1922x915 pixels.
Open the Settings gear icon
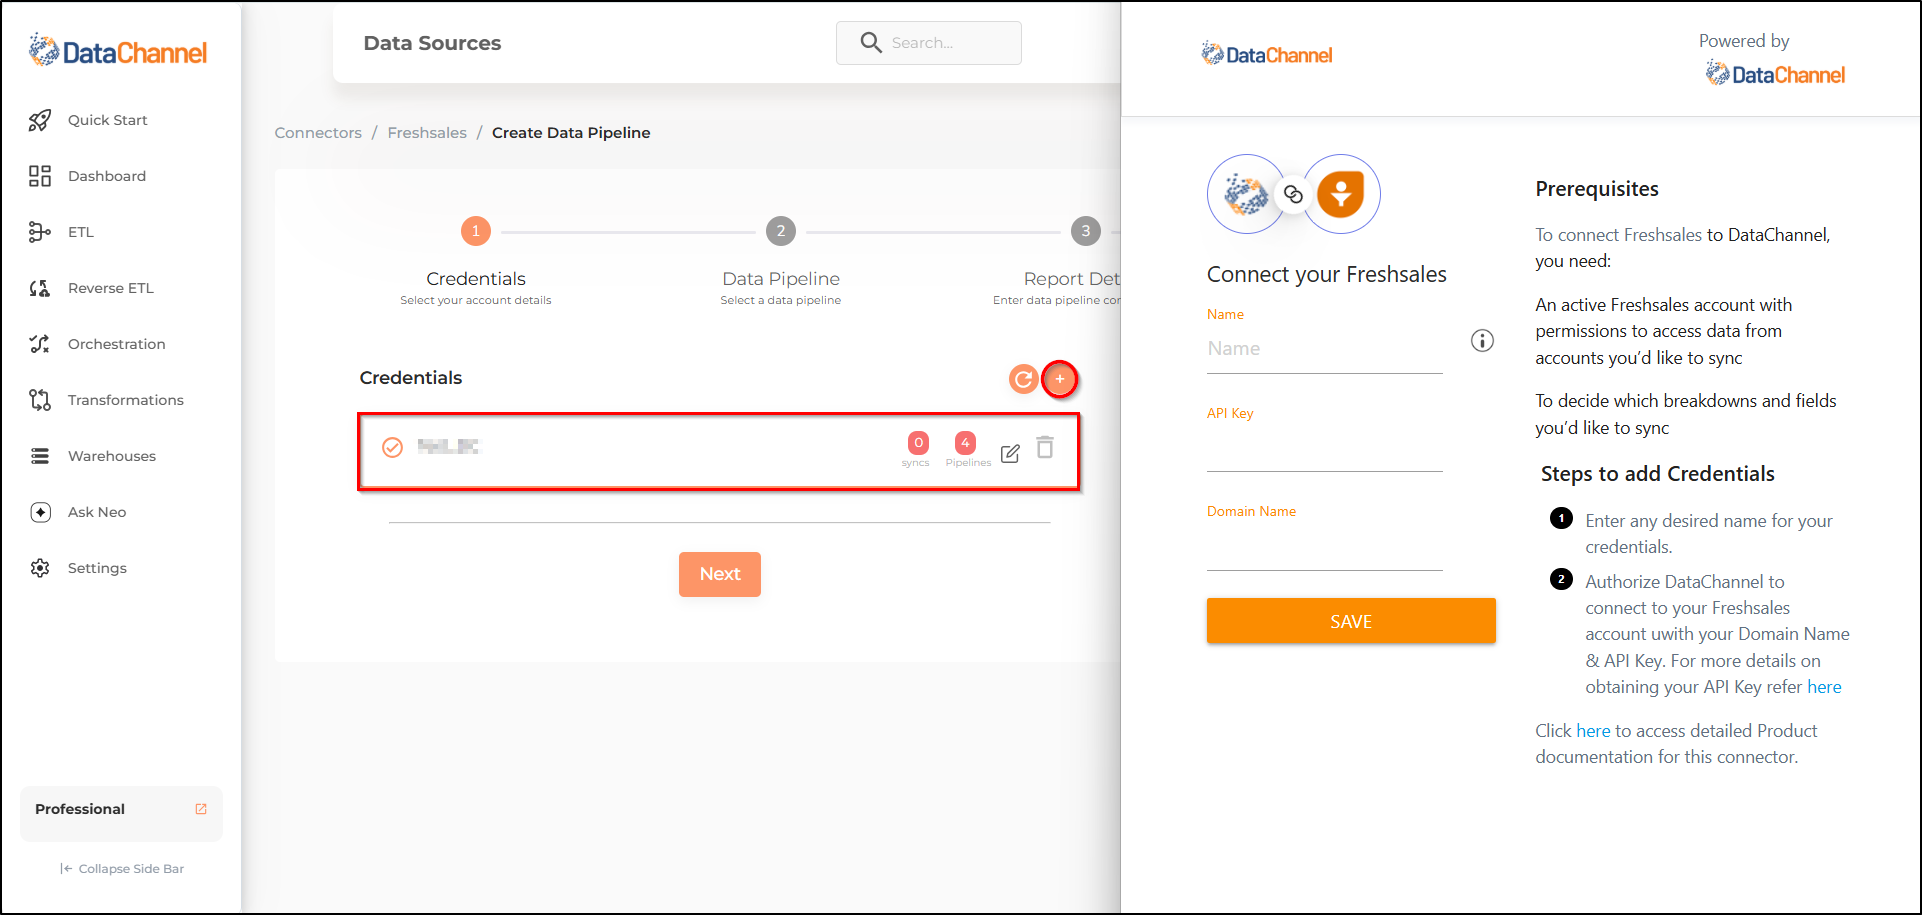[40, 568]
